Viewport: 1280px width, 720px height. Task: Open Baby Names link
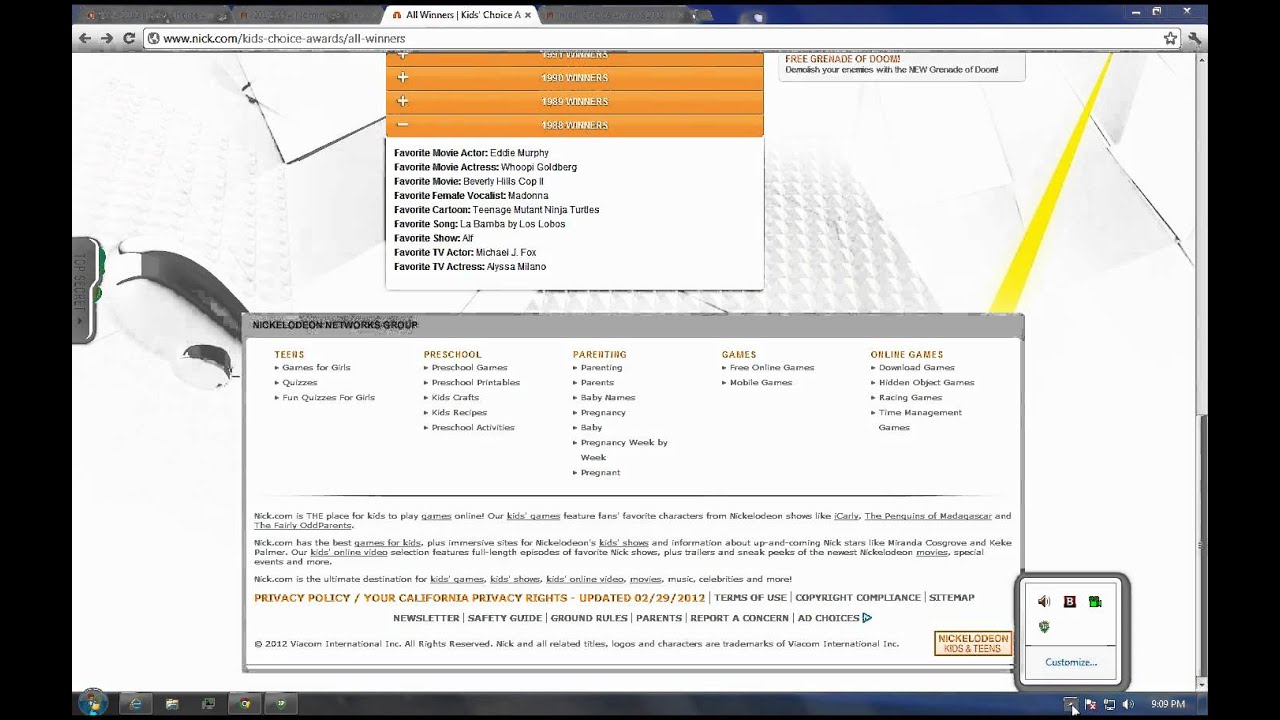[608, 397]
